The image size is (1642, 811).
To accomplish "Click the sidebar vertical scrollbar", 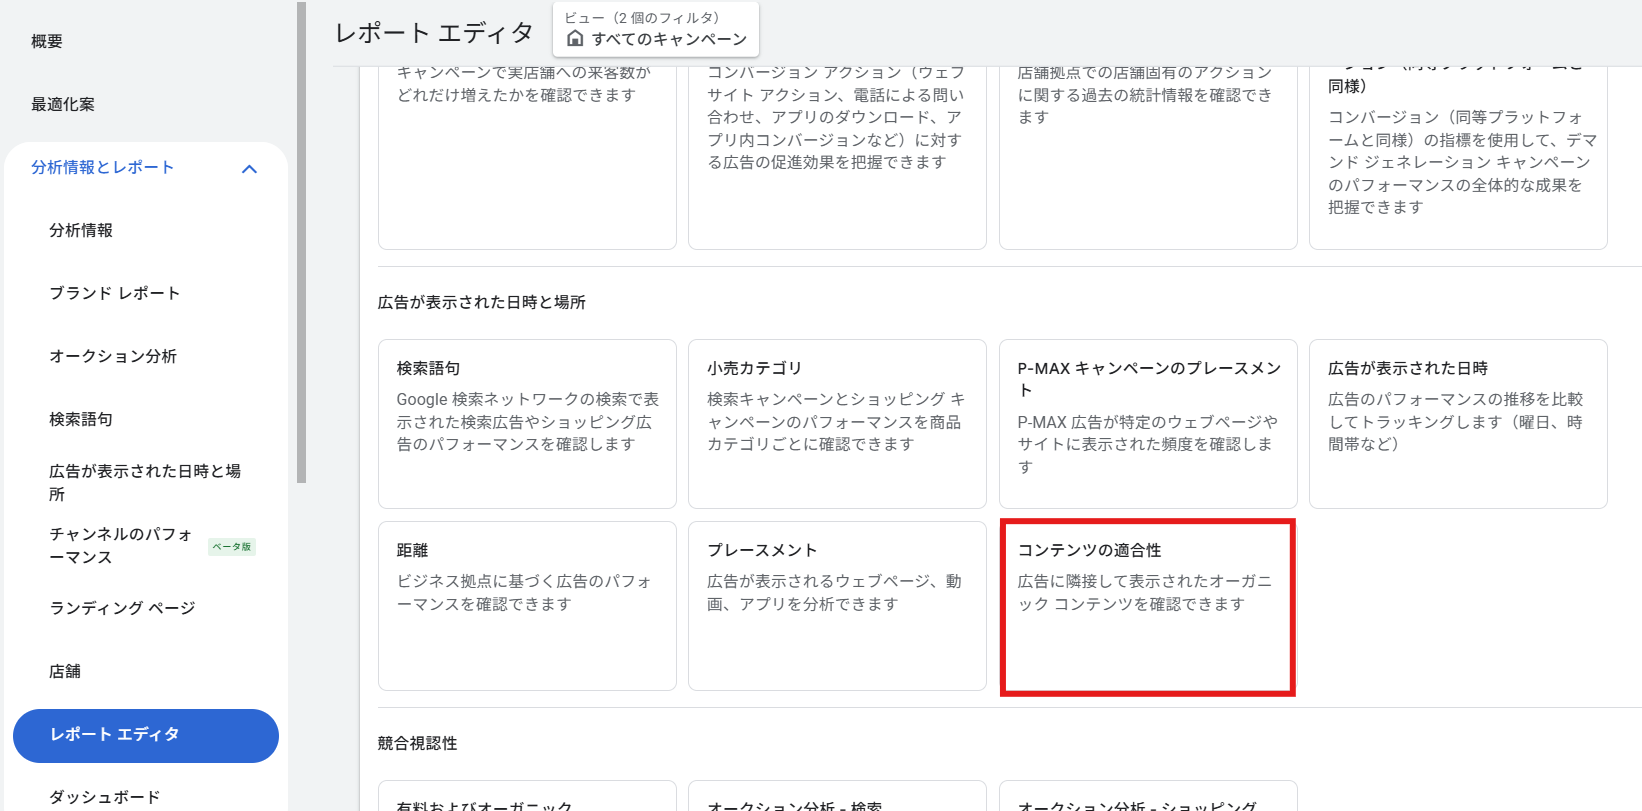I will click(x=302, y=243).
